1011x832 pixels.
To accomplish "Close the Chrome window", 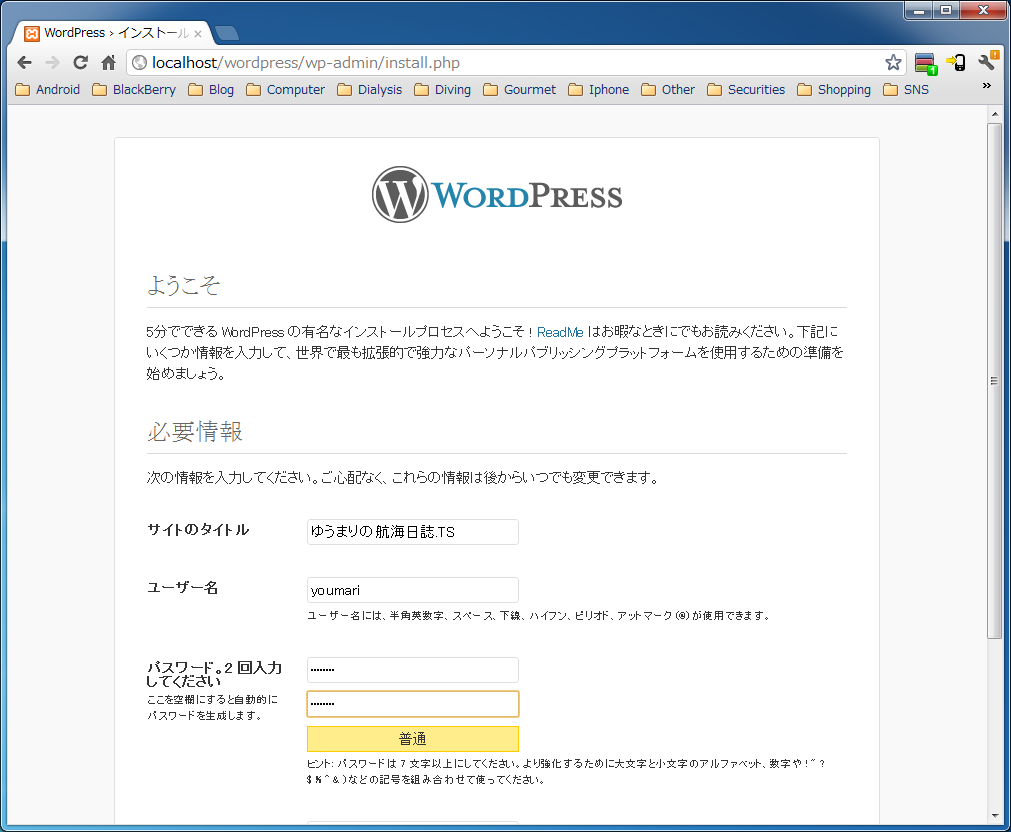I will point(983,10).
